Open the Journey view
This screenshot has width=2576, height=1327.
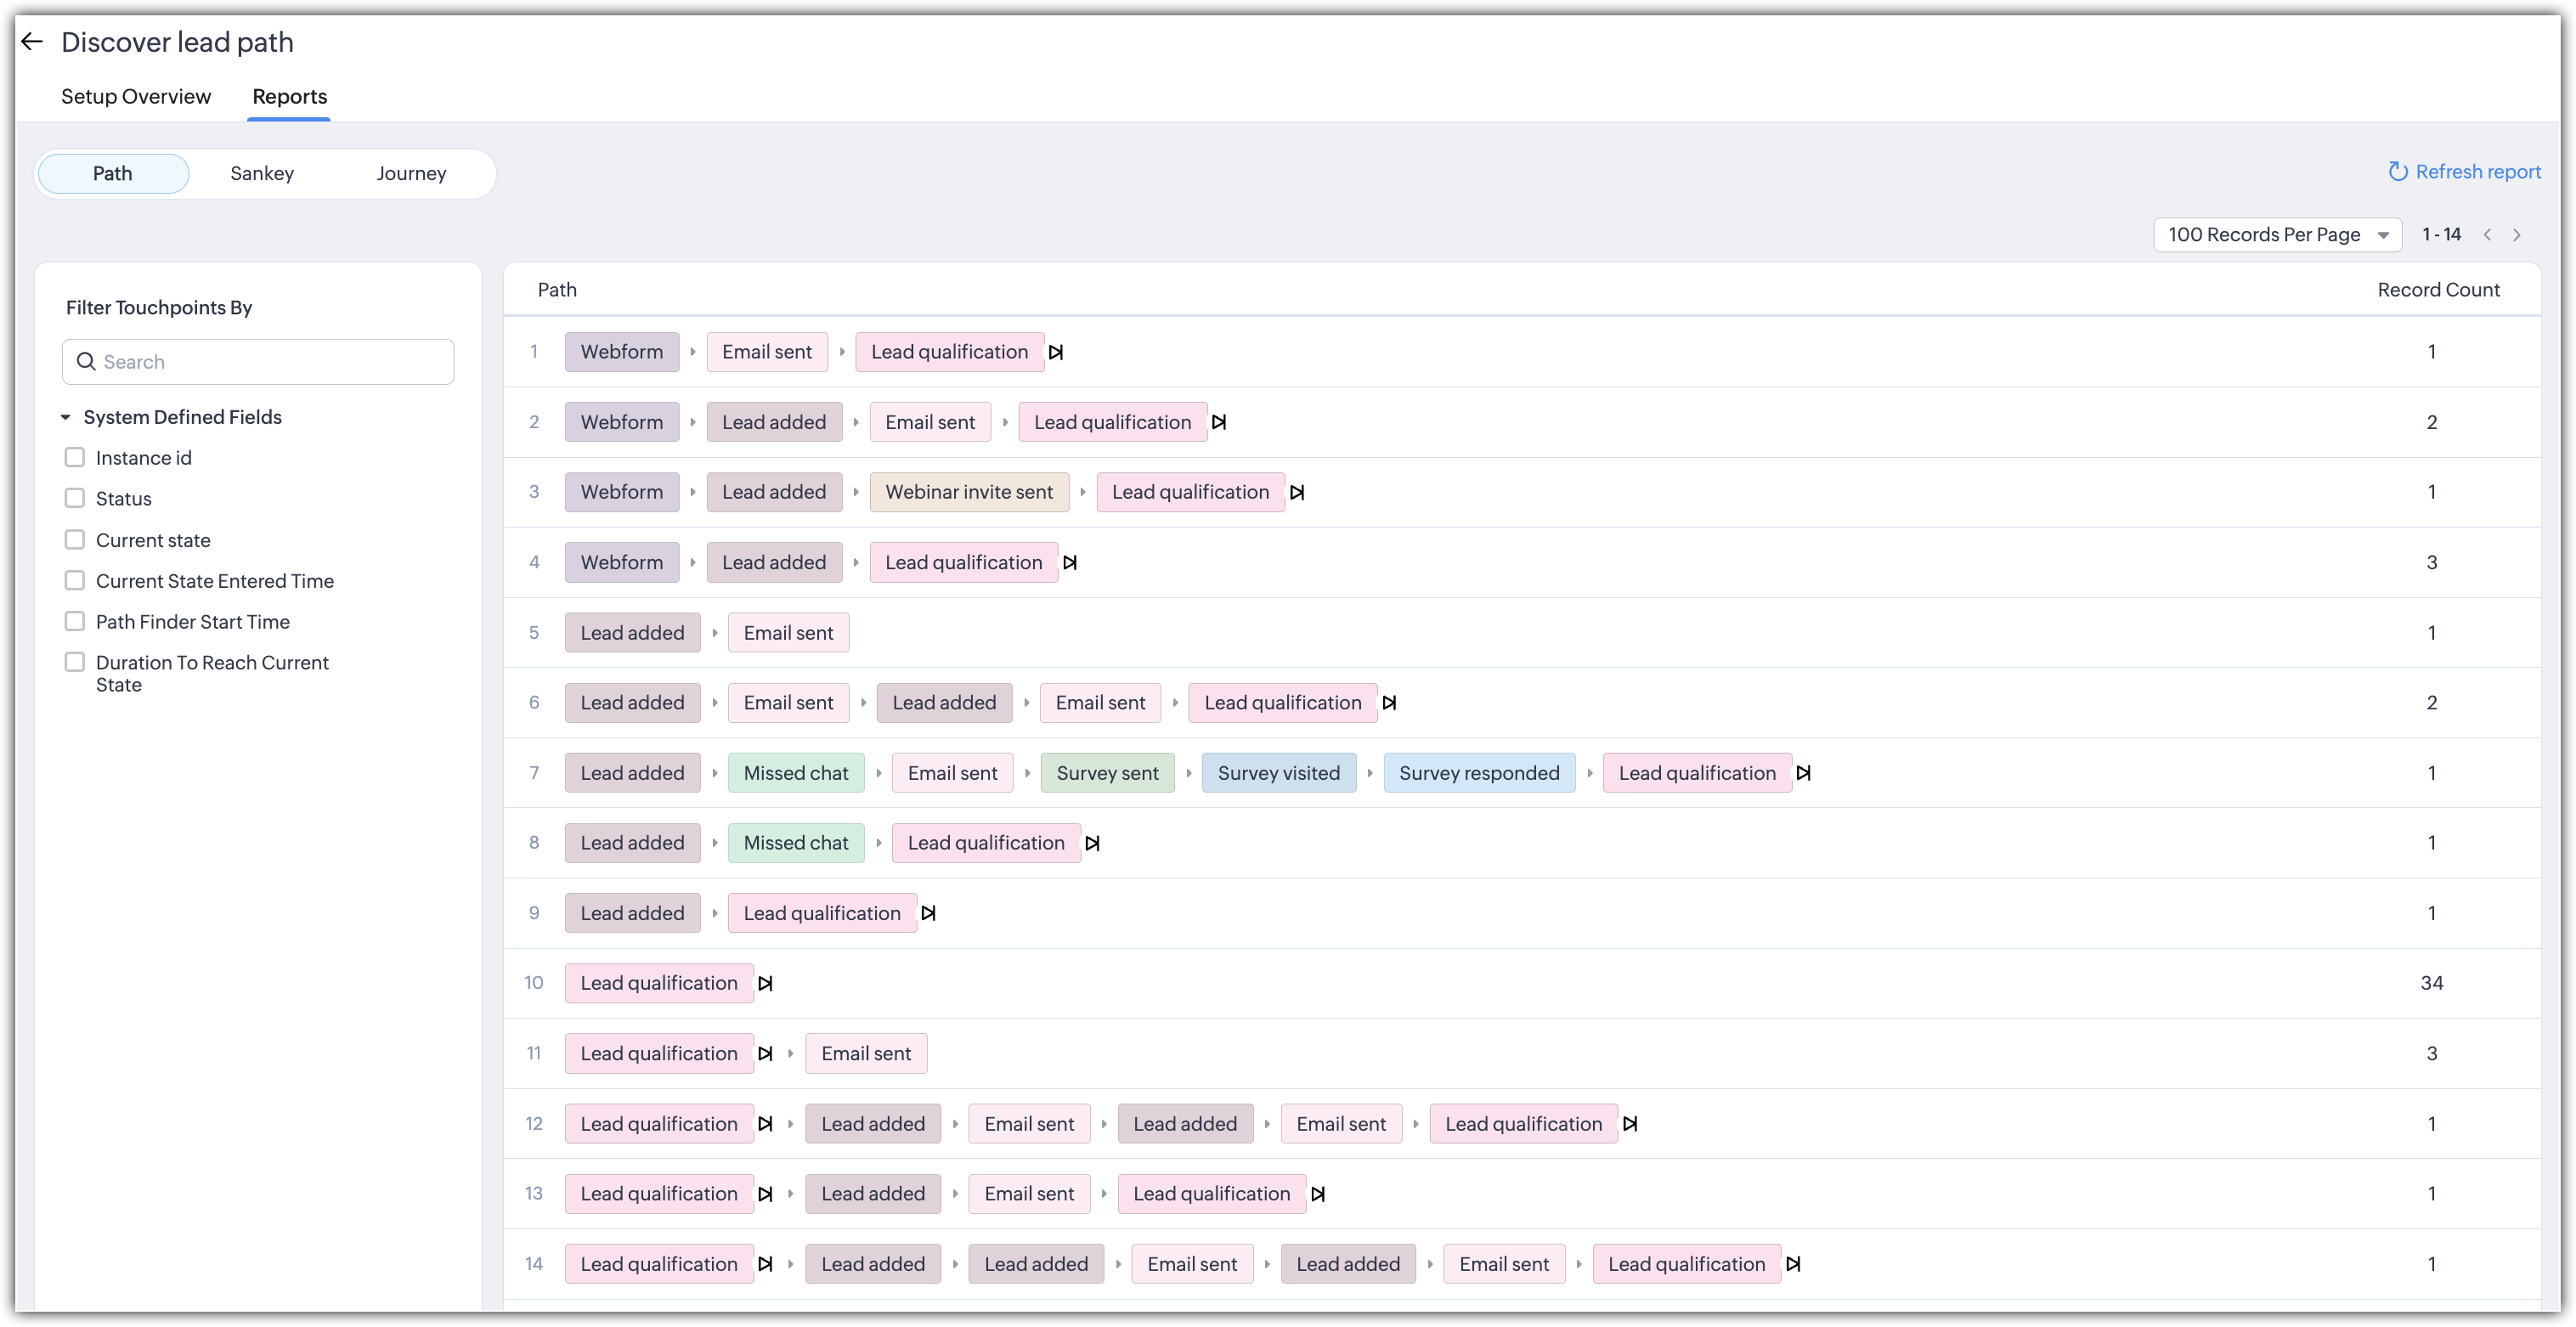click(x=411, y=174)
